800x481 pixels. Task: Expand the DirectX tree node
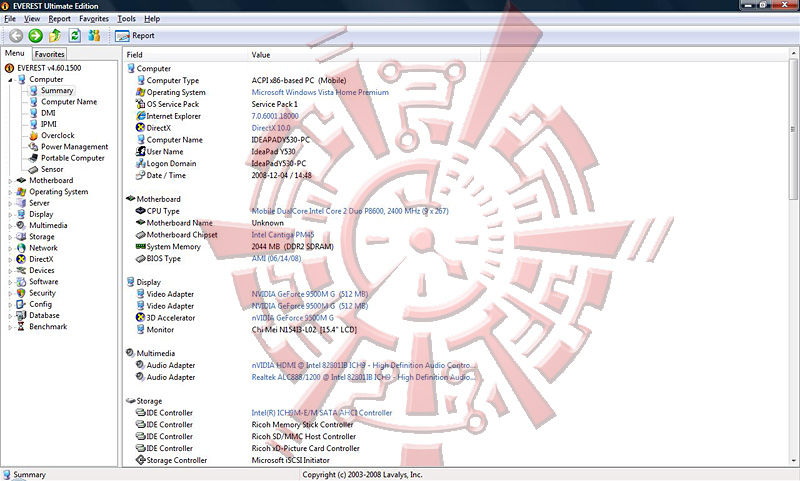(10, 259)
